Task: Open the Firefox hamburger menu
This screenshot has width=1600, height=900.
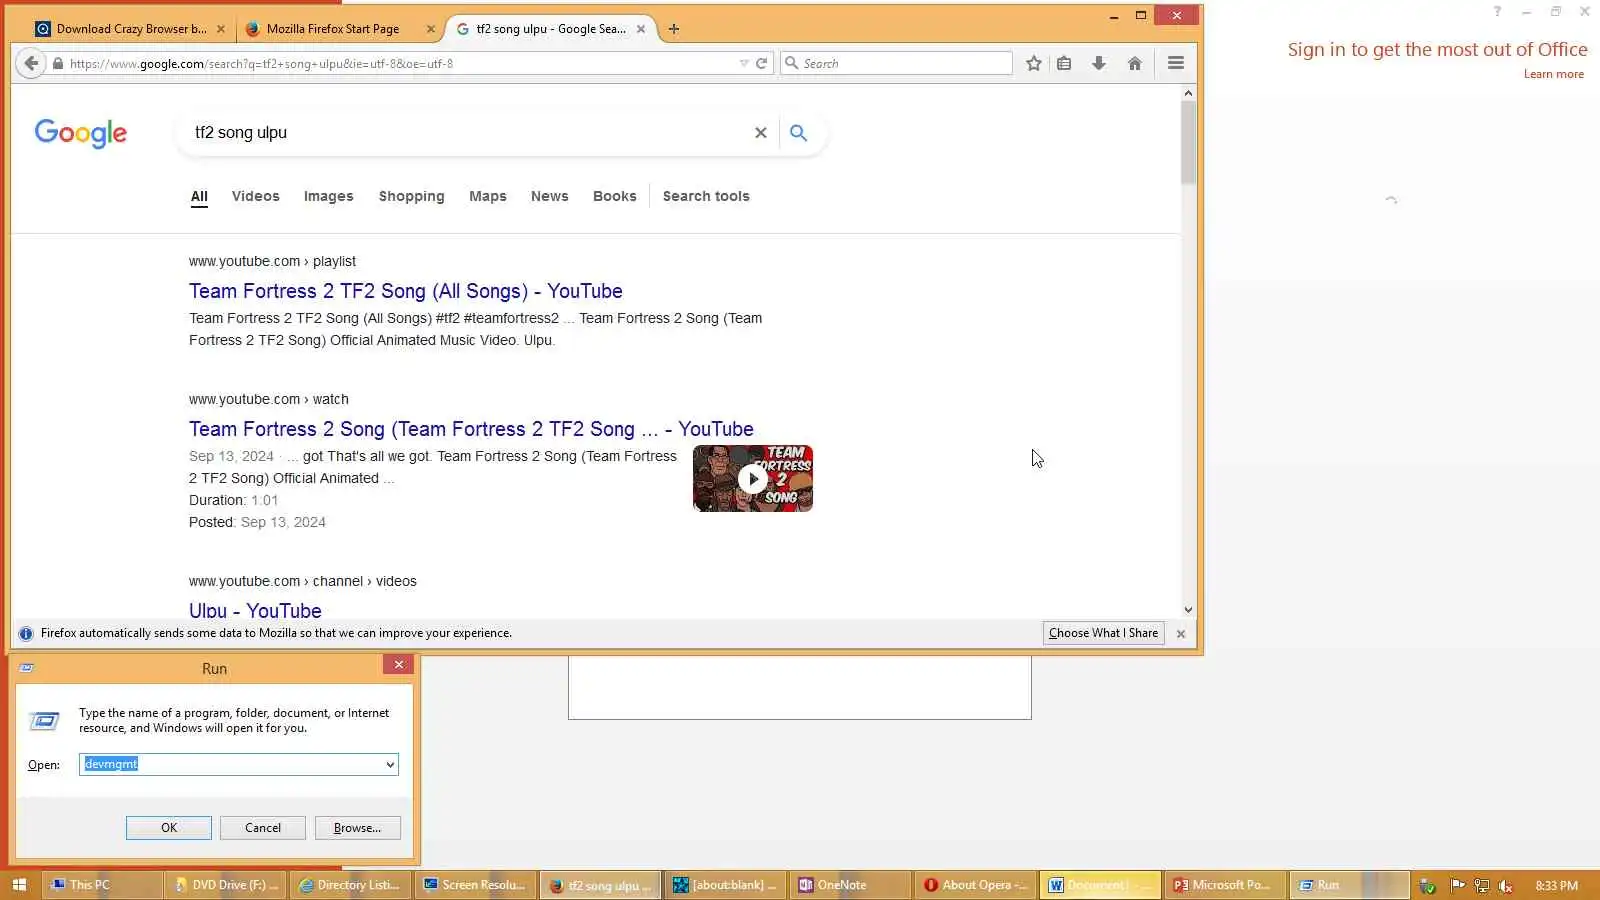Action: coord(1176,63)
